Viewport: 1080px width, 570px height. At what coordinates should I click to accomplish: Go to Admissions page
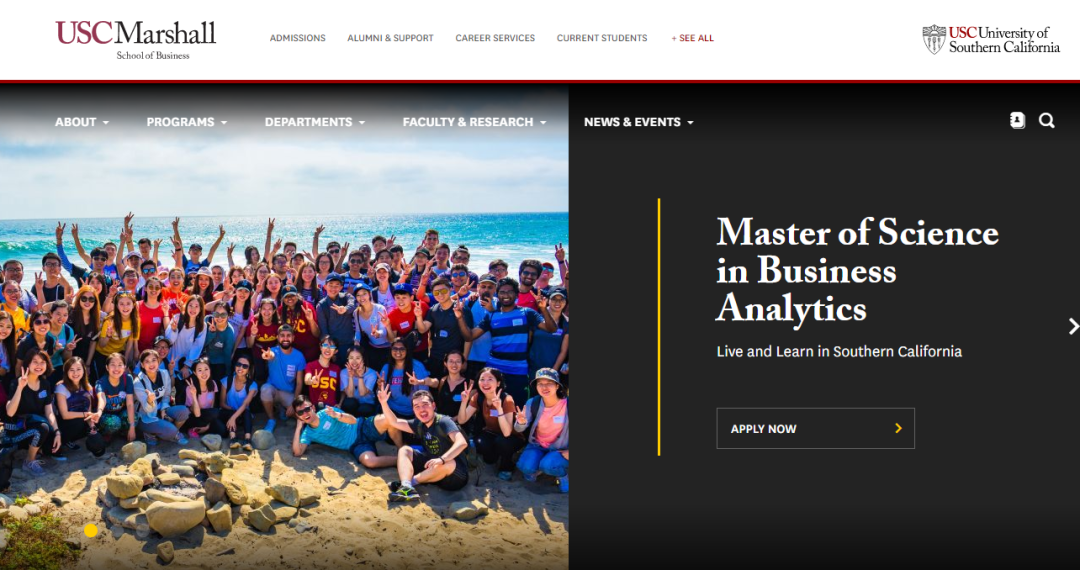point(298,38)
